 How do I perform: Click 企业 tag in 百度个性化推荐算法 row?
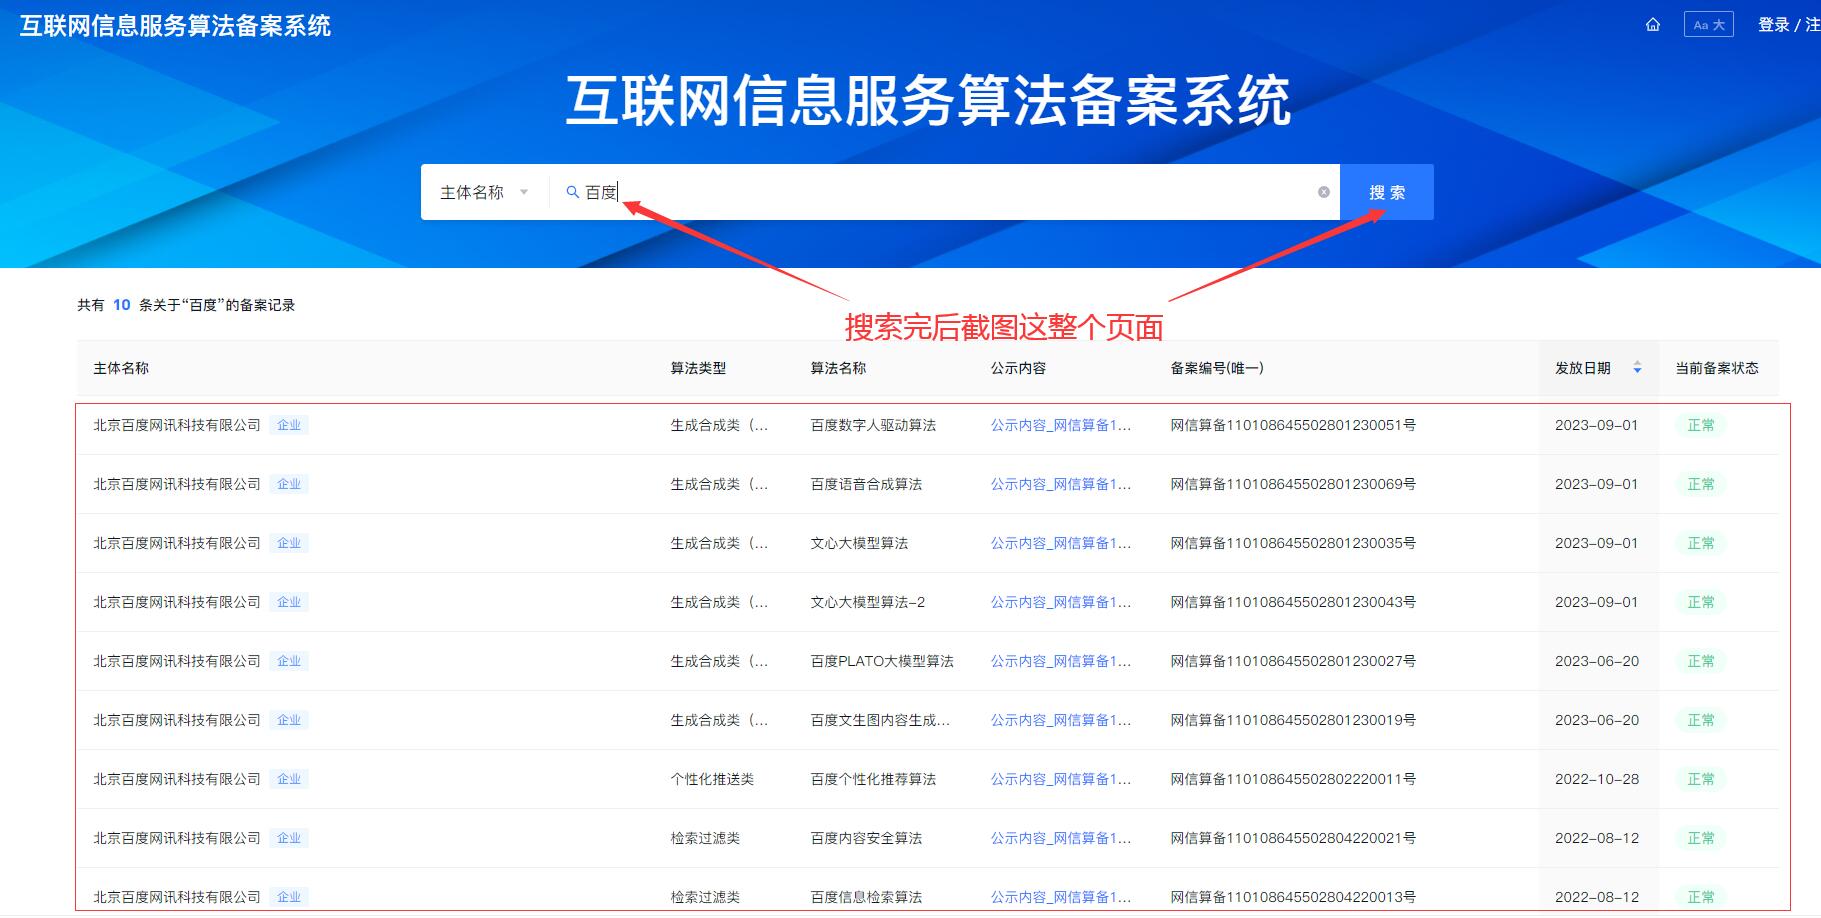289,779
